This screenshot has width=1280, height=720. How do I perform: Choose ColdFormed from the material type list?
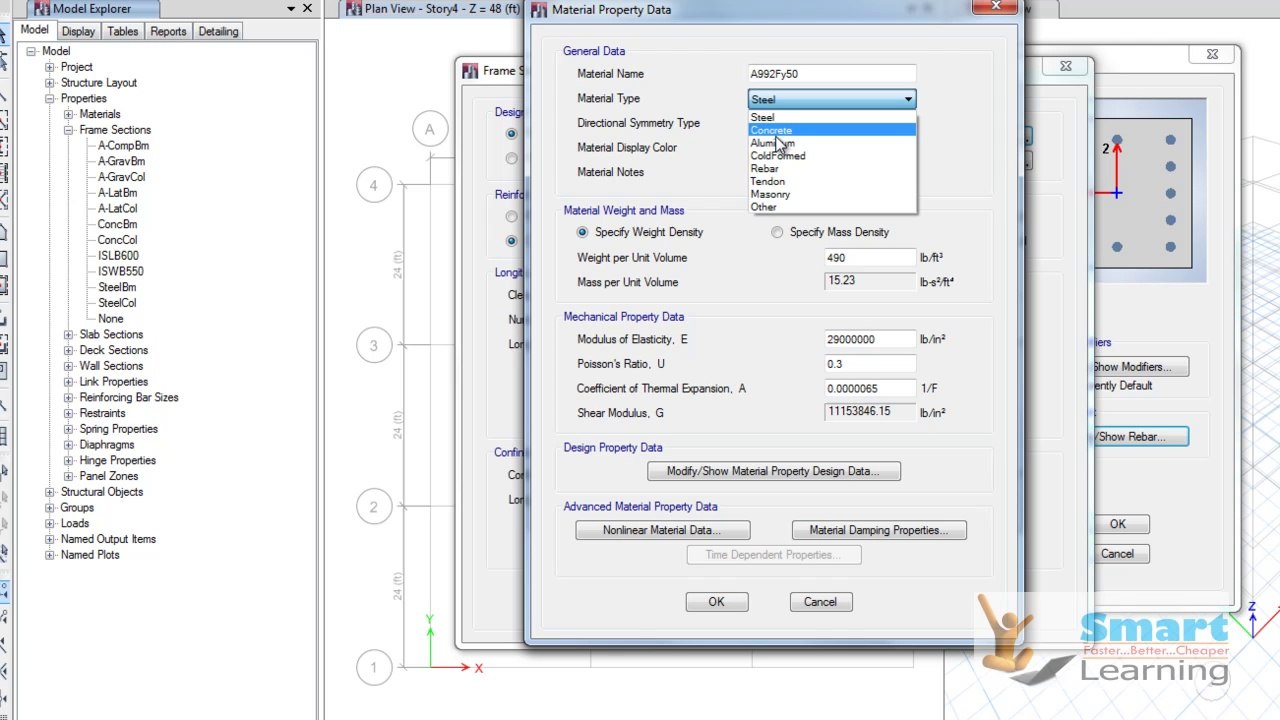(x=832, y=156)
